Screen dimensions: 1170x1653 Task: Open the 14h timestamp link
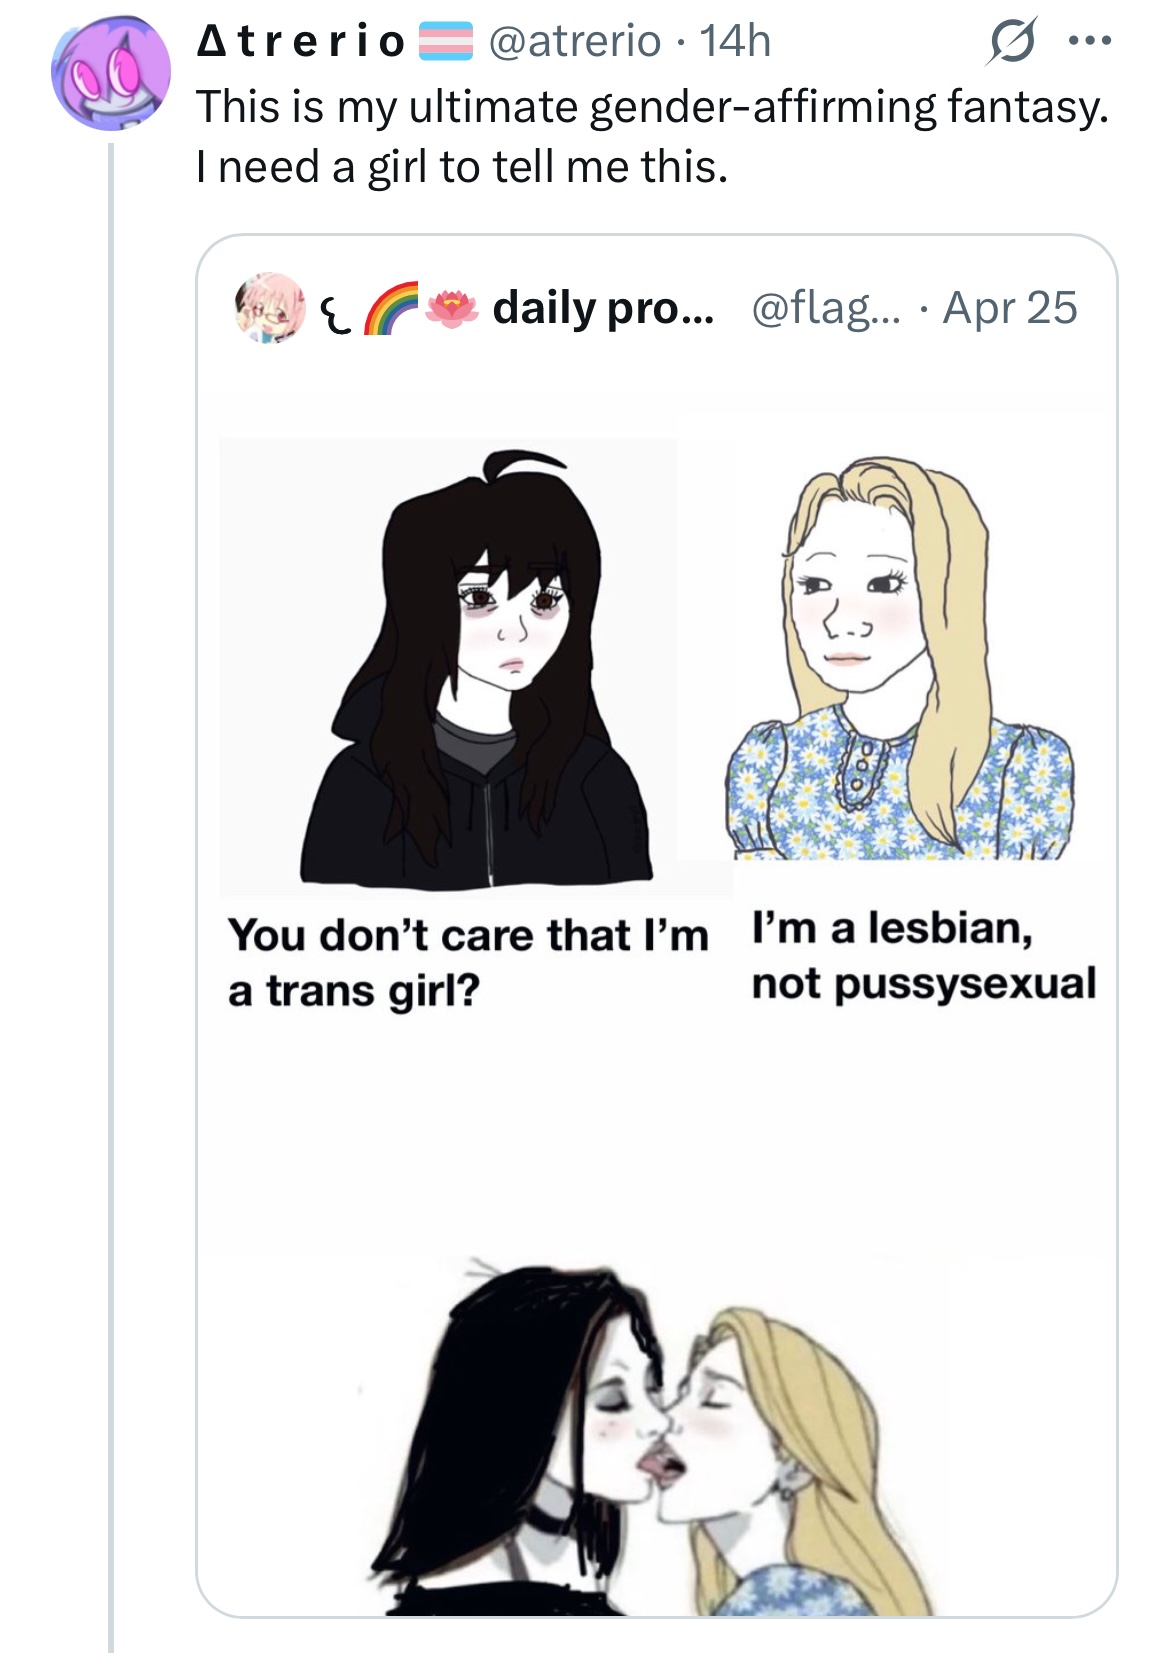click(x=736, y=42)
